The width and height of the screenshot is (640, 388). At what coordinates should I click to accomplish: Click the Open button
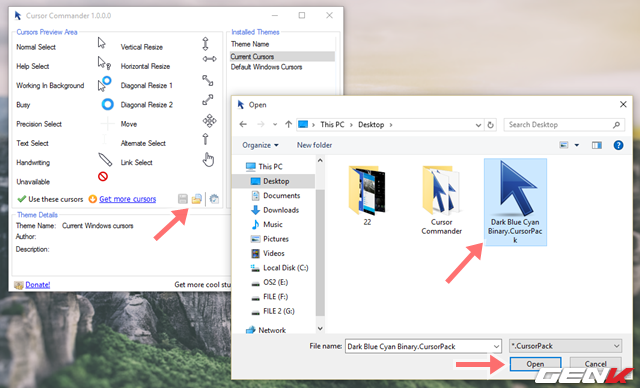click(x=535, y=364)
